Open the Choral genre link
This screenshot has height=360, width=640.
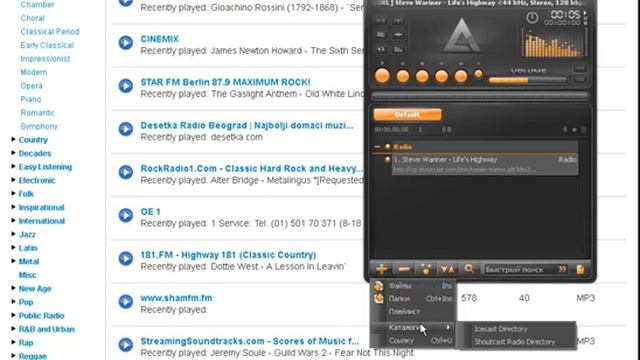click(x=33, y=18)
